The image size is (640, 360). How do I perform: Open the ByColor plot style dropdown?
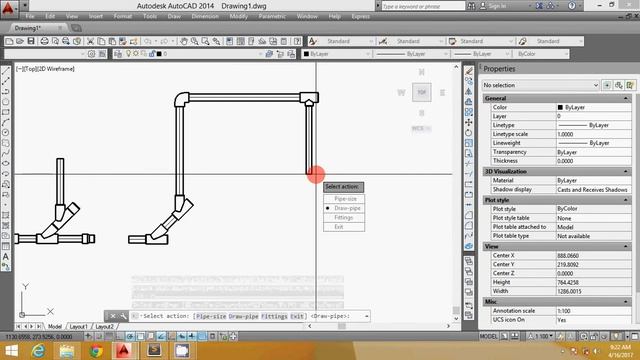coord(541,54)
